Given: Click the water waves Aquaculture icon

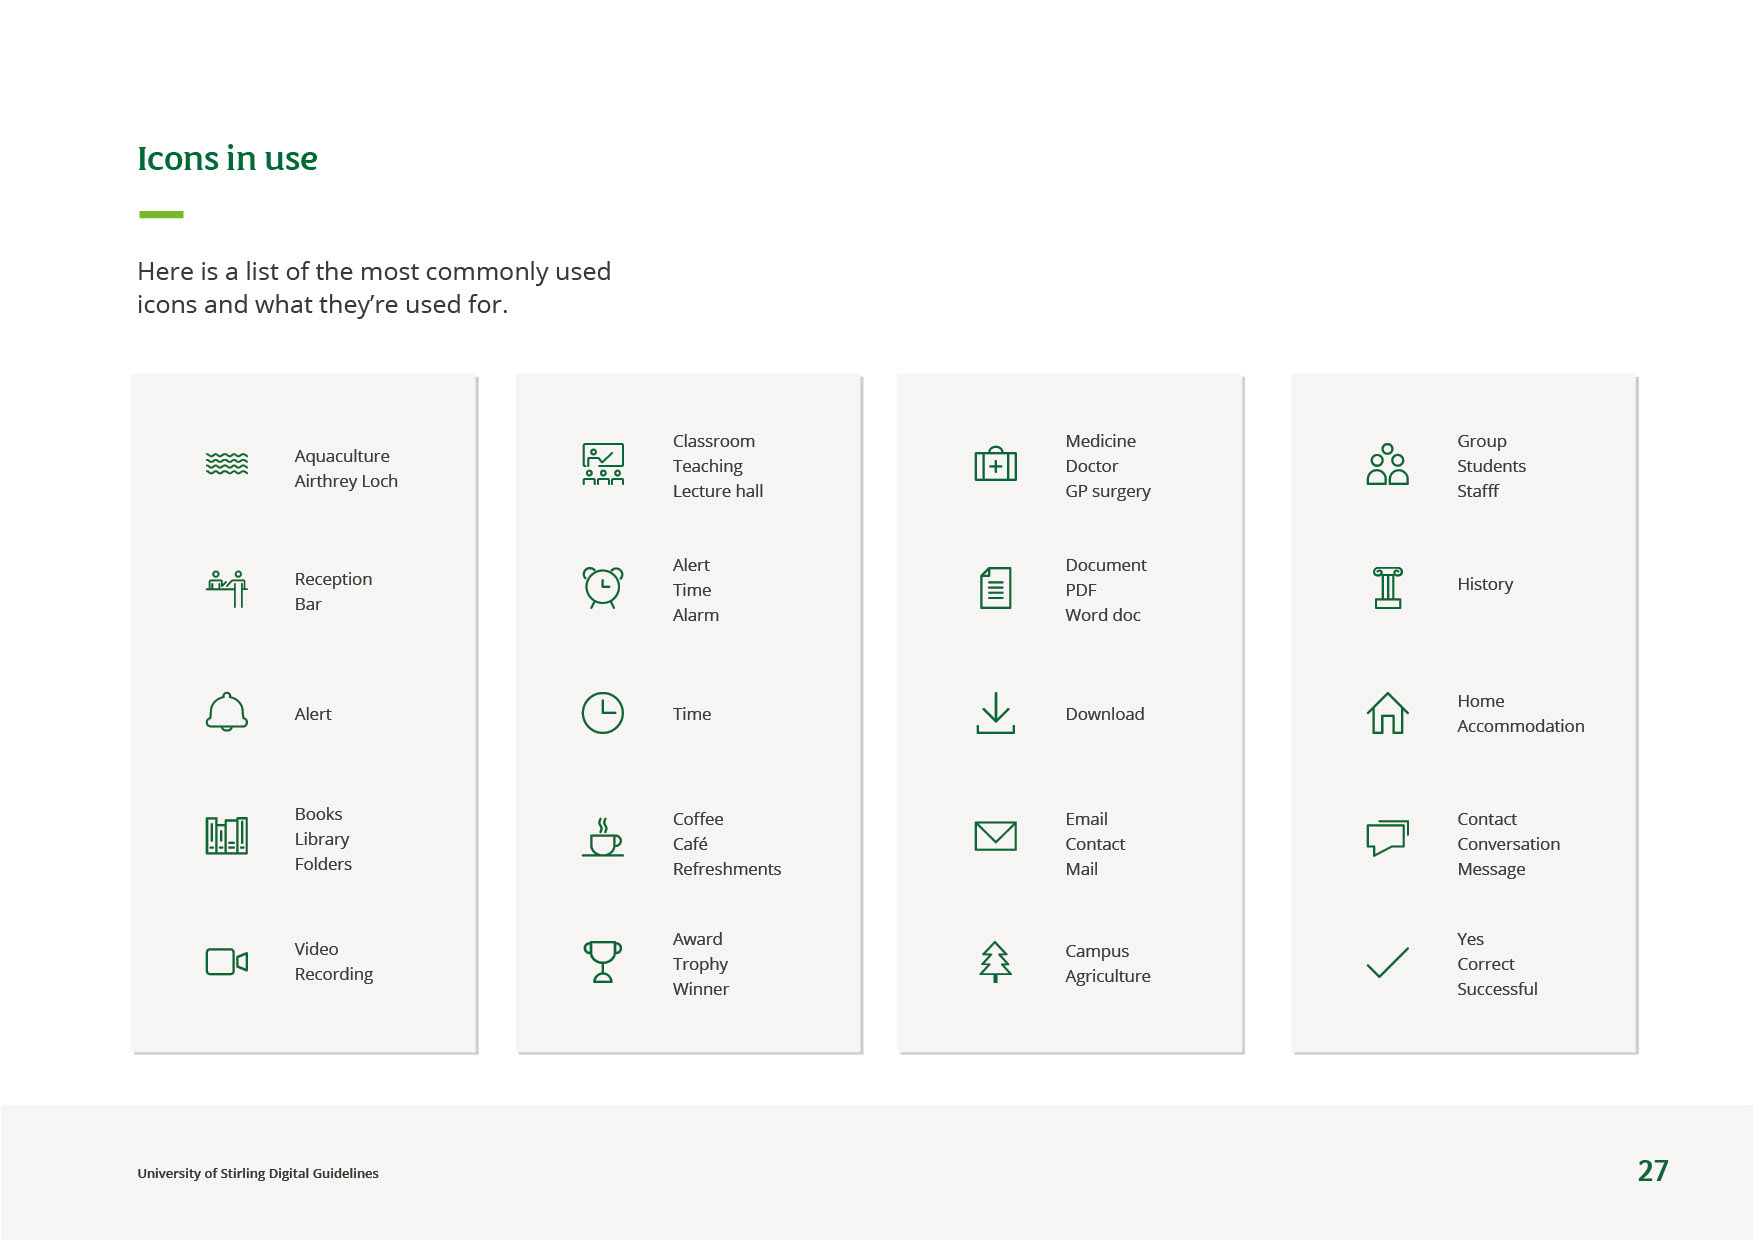Looking at the screenshot, I should coord(227,464).
